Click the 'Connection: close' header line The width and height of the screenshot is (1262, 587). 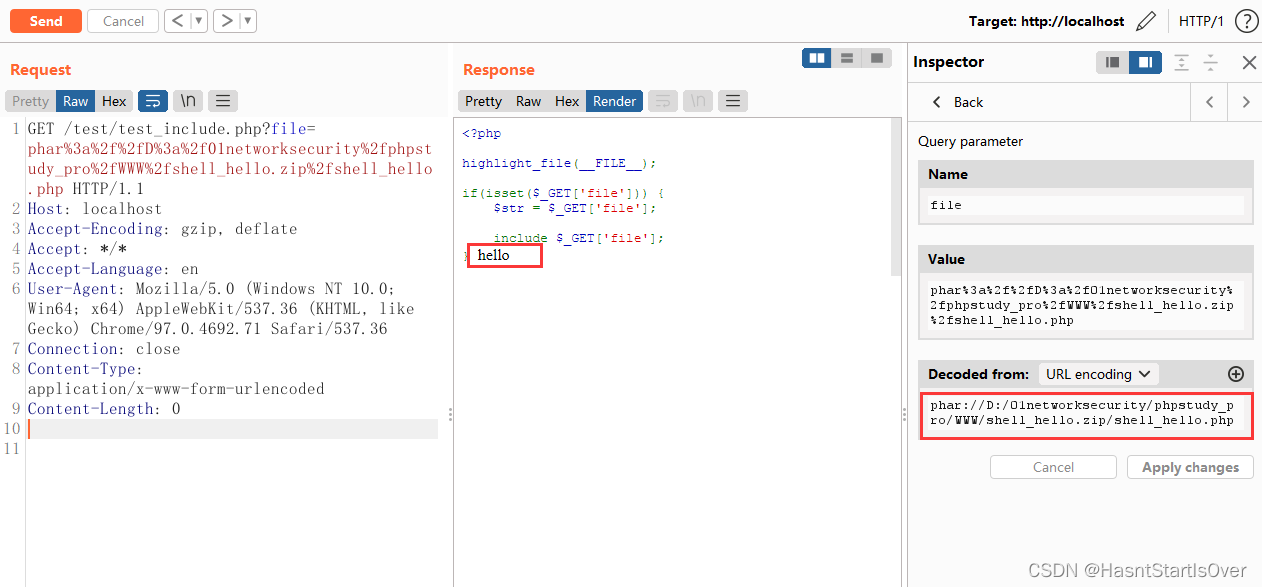pos(104,349)
